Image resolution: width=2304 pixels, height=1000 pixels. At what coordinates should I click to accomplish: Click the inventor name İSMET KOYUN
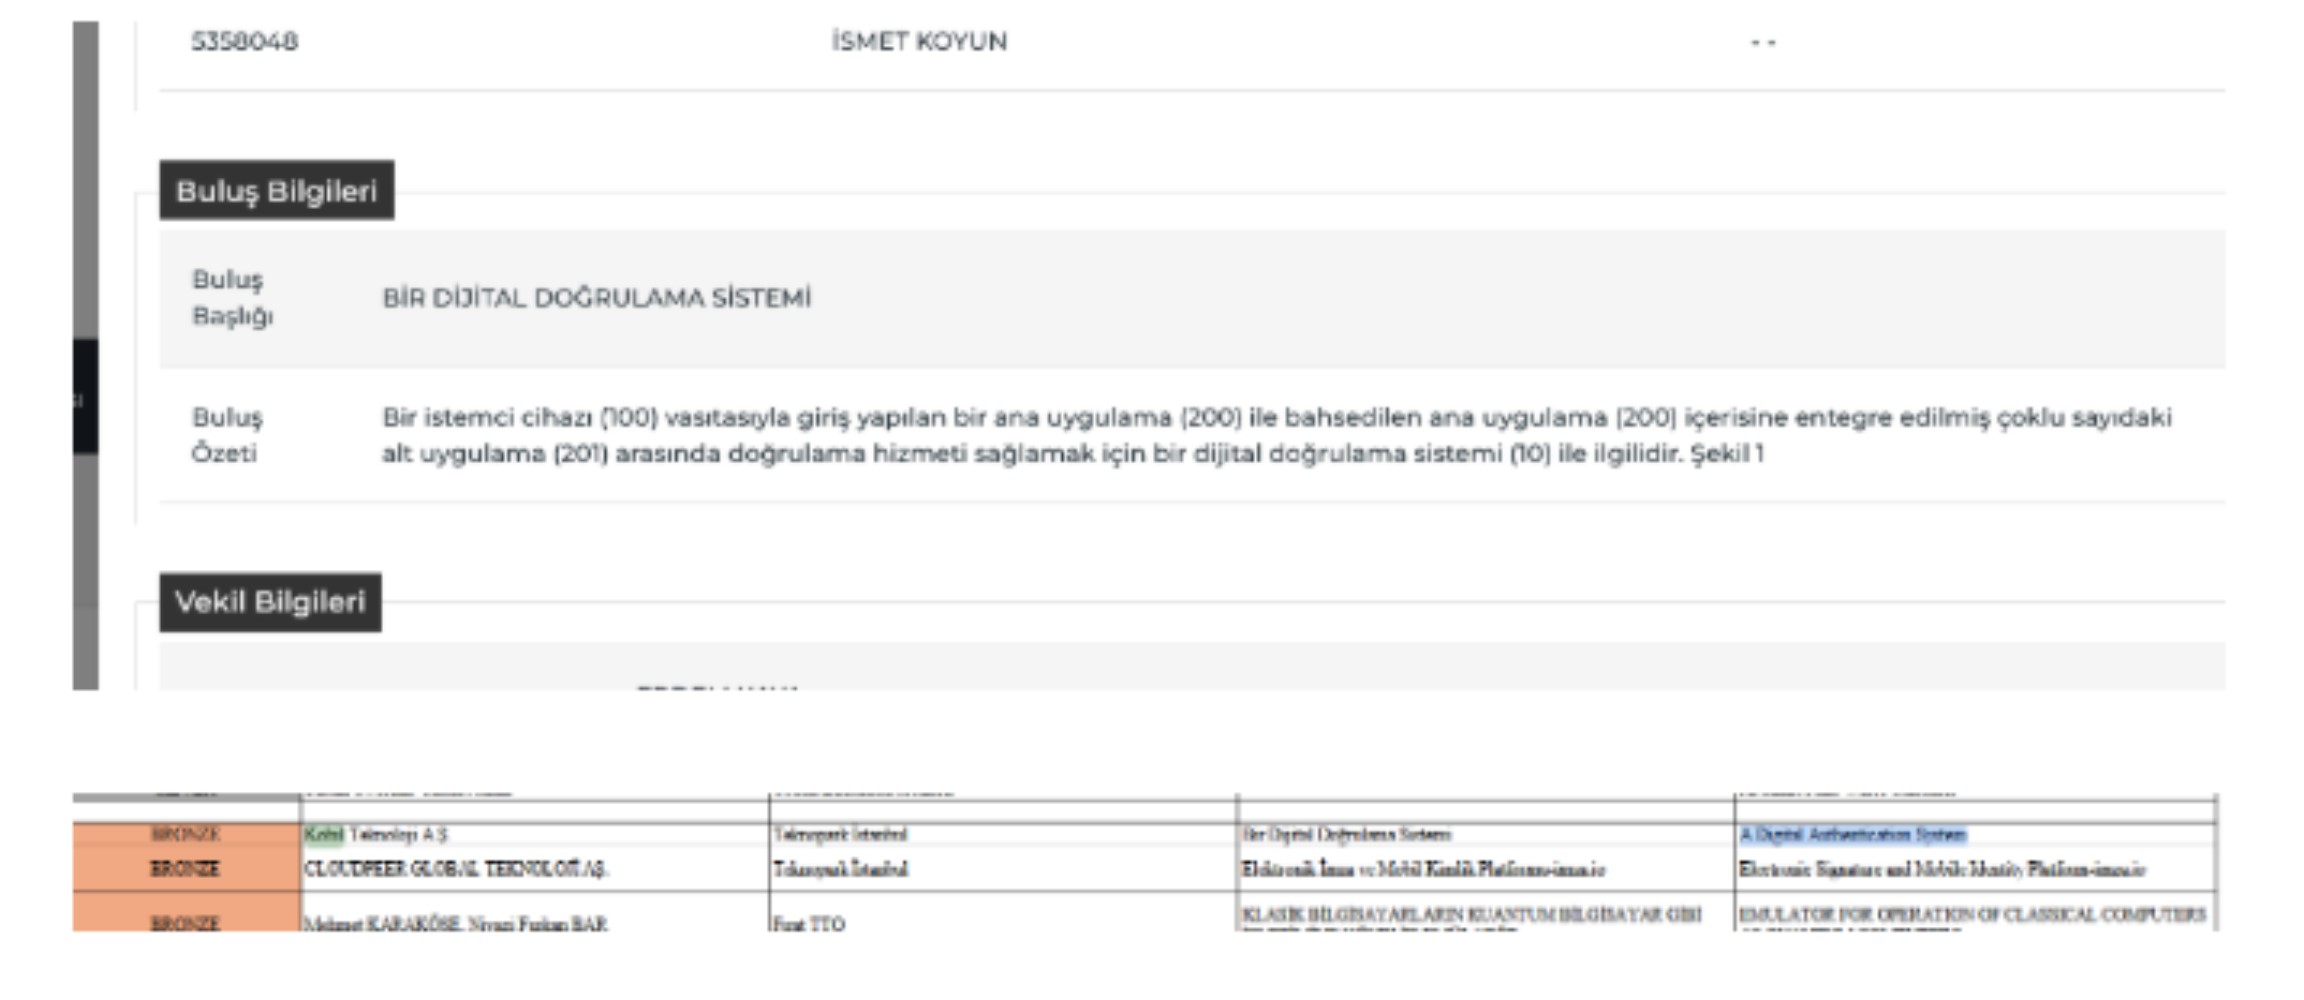tap(918, 42)
